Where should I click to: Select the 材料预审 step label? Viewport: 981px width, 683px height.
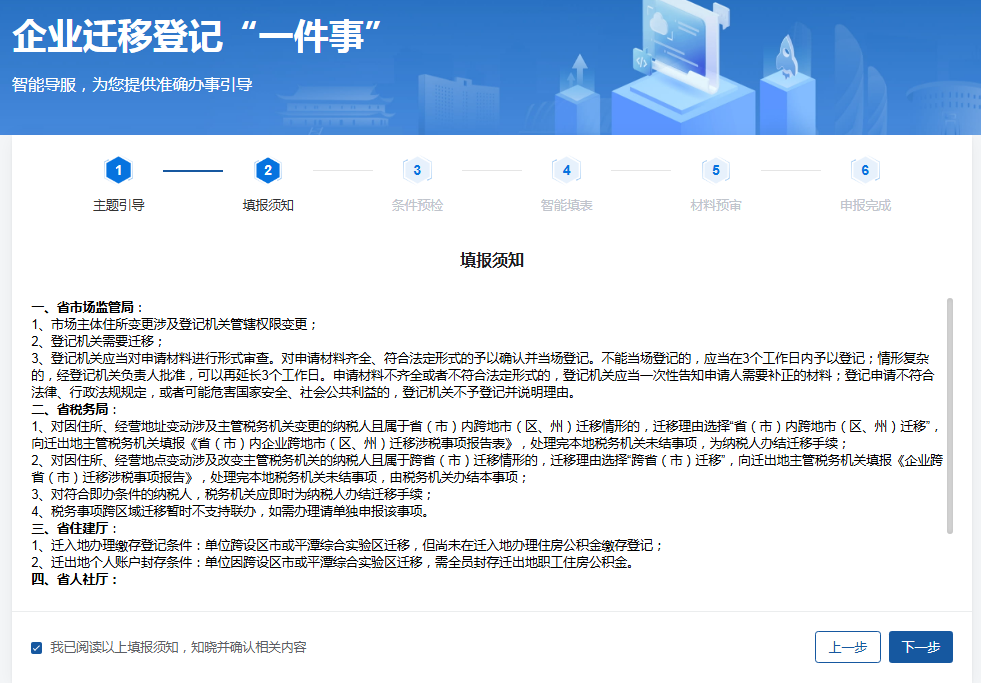pyautogui.click(x=716, y=205)
